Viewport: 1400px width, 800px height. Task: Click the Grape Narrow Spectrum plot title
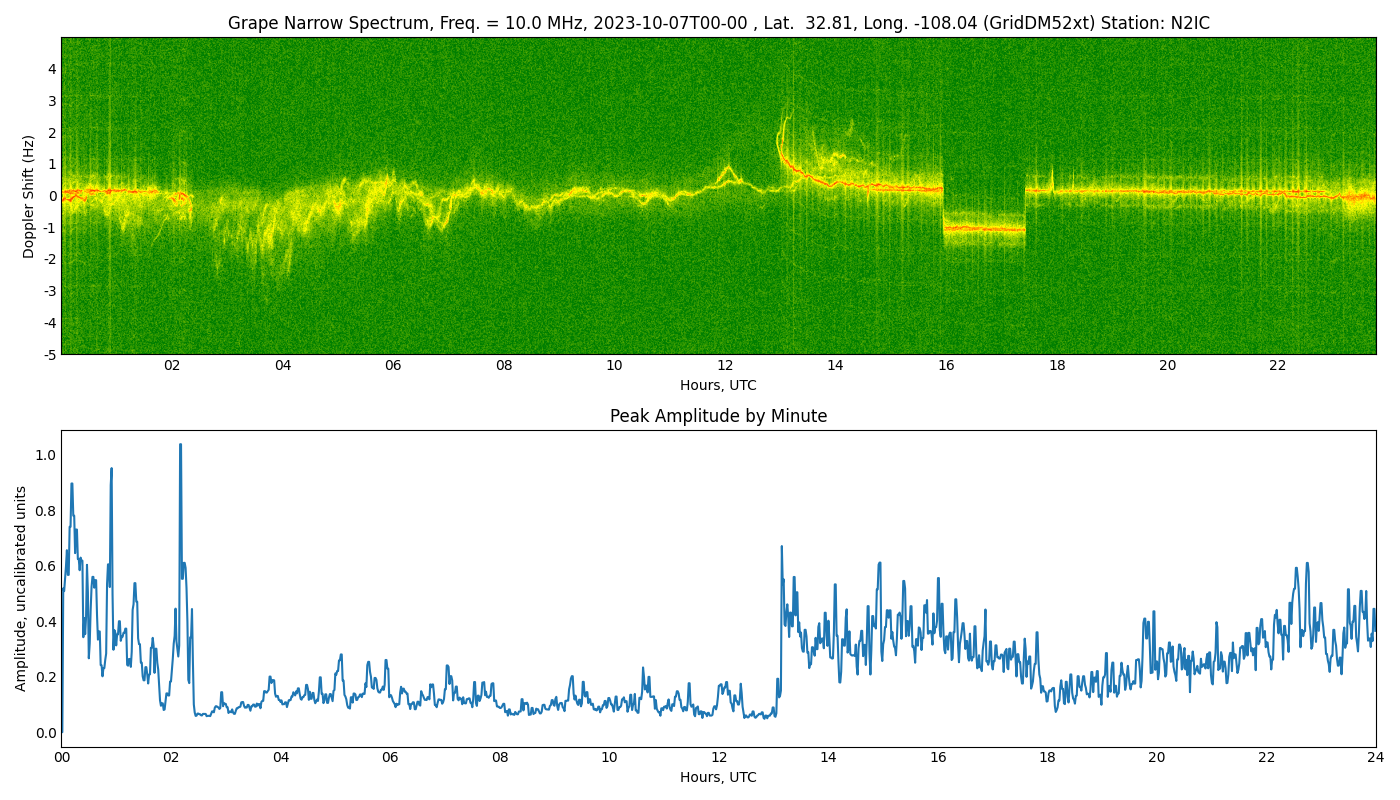718,23
